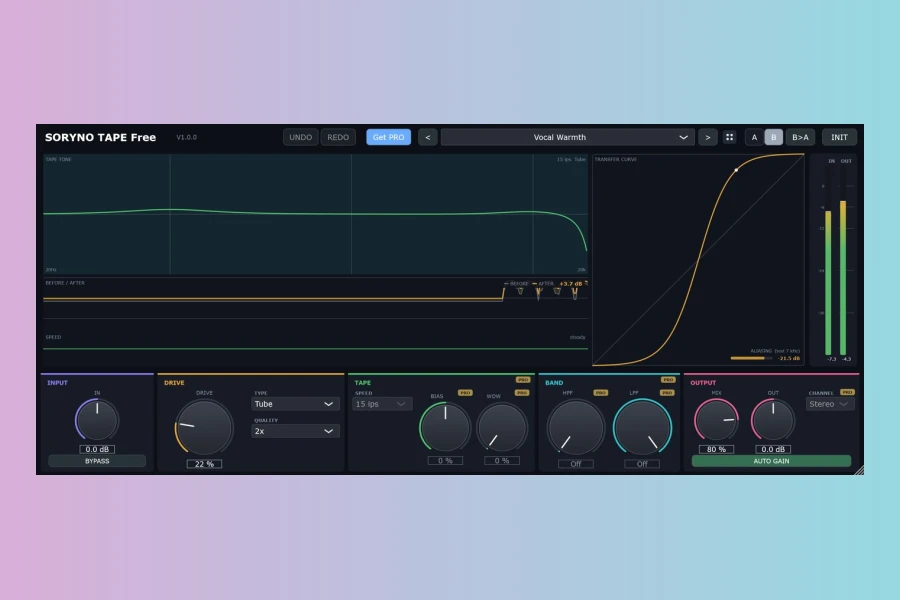Click the LPF knob

pos(642,428)
